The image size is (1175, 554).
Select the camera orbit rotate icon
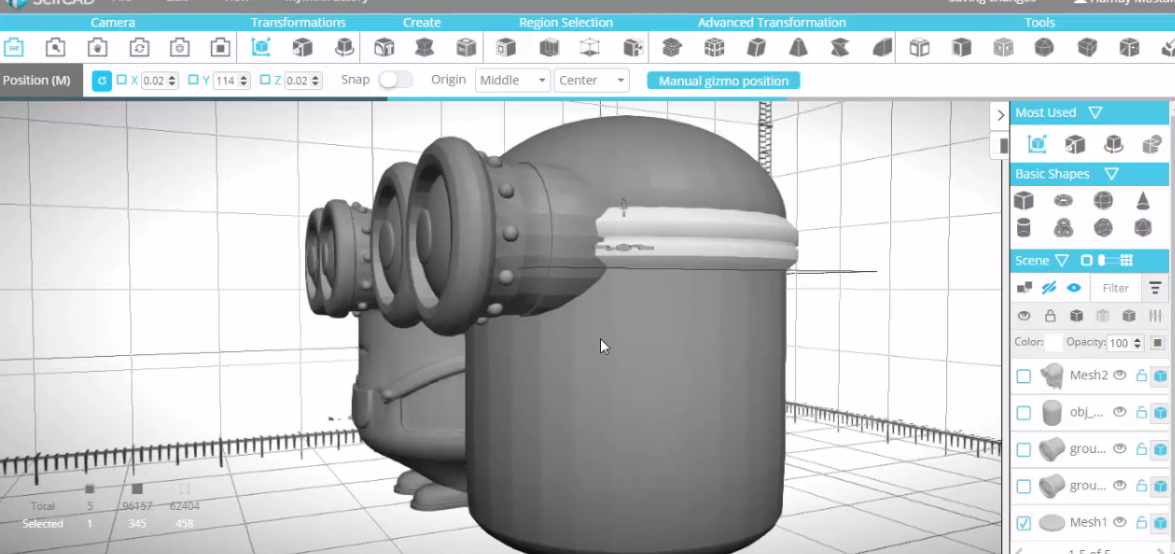point(139,48)
